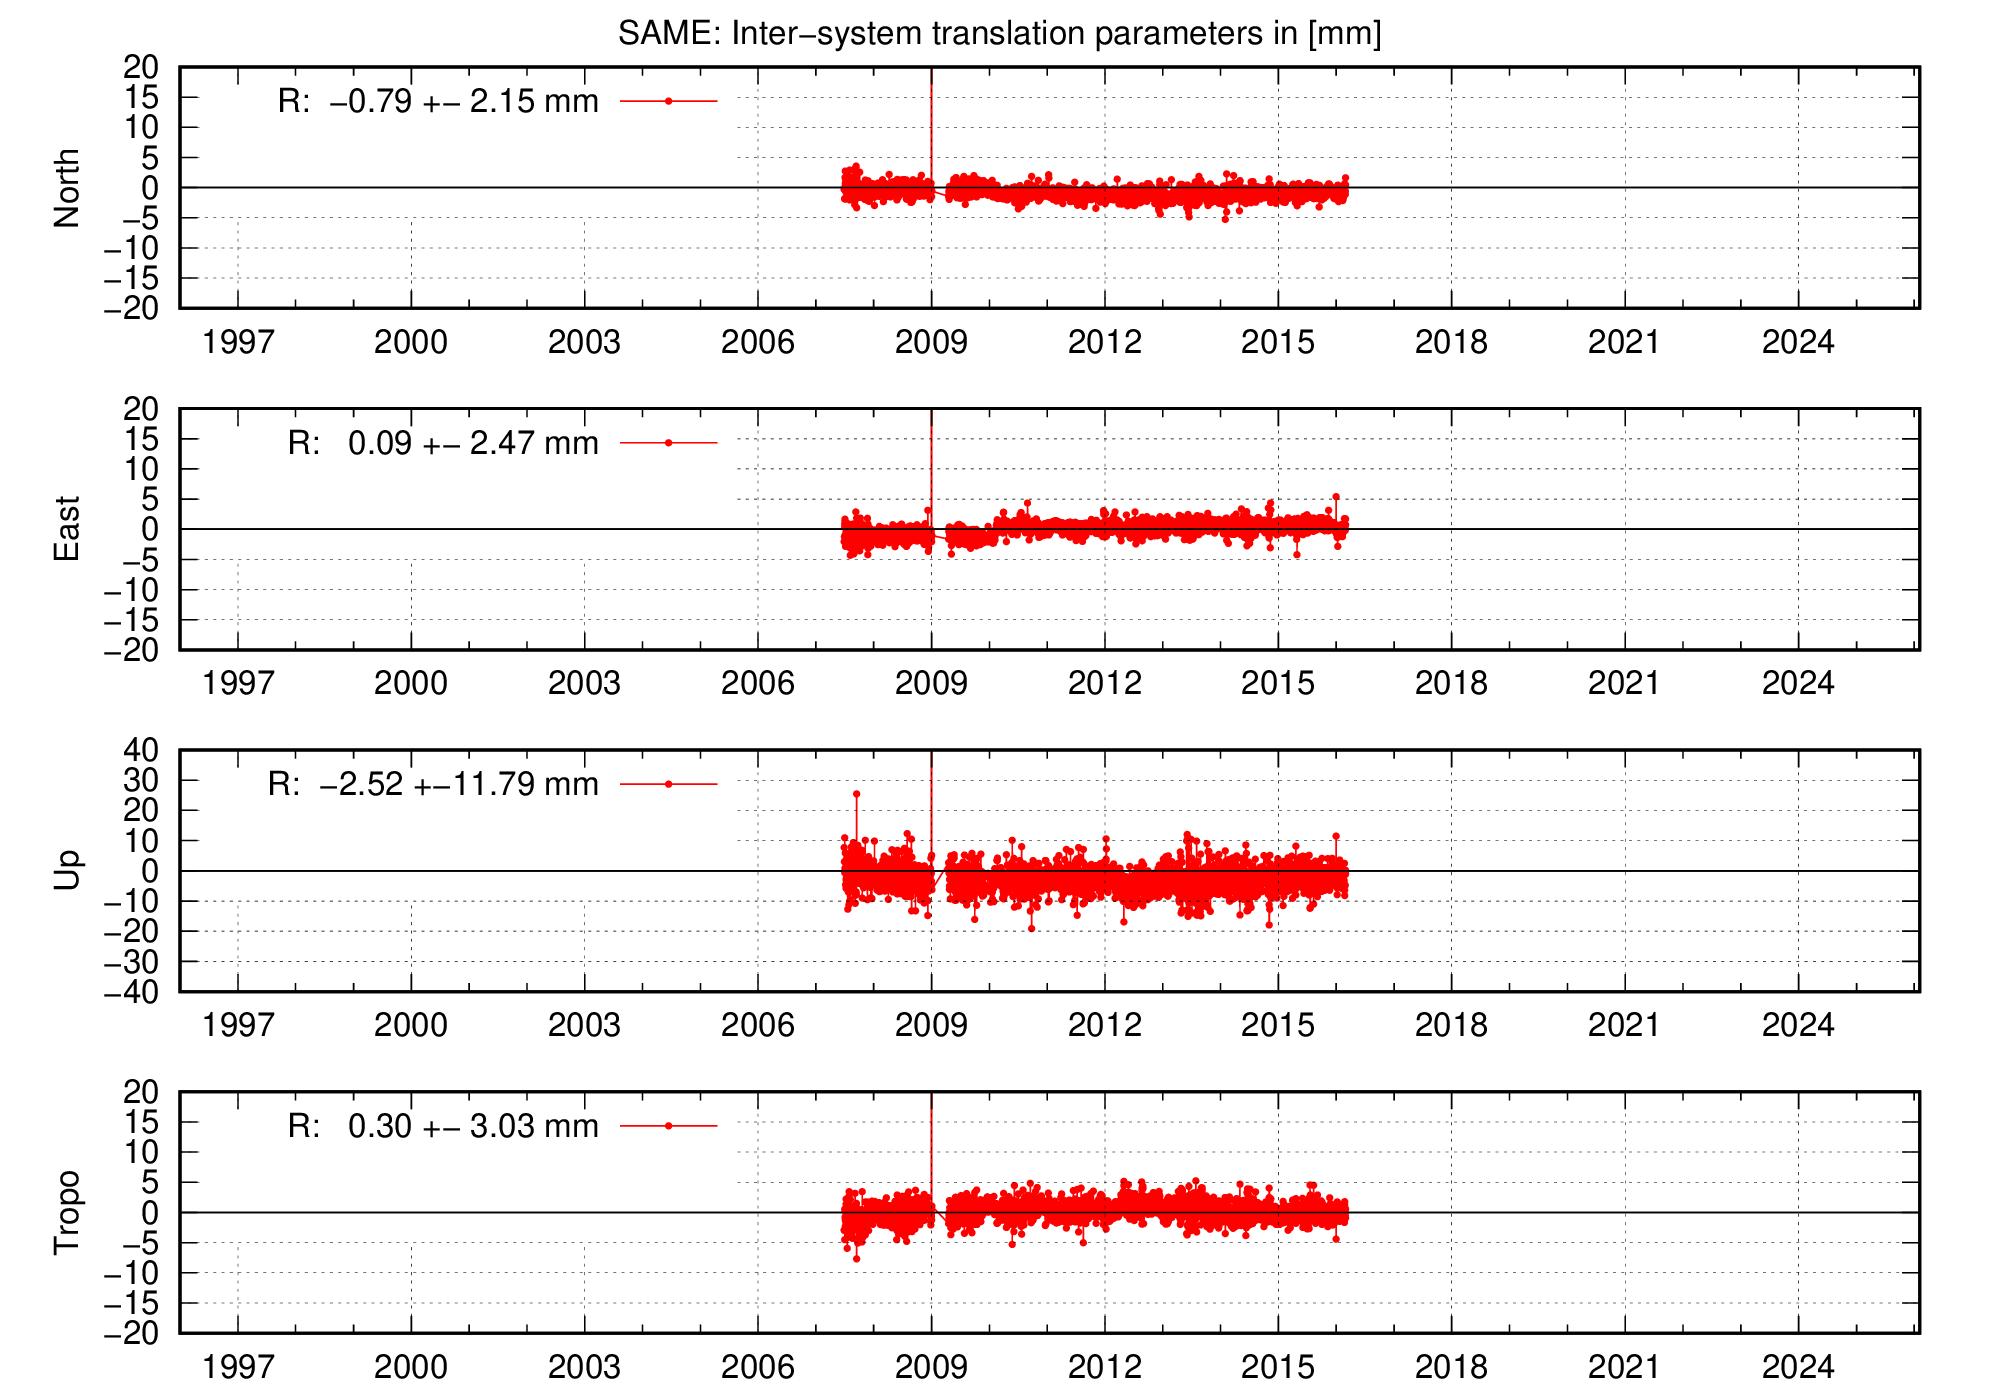This screenshot has width=2000, height=1400.
Task: Click the '2009' tick label below the North panel
Action: click(933, 343)
